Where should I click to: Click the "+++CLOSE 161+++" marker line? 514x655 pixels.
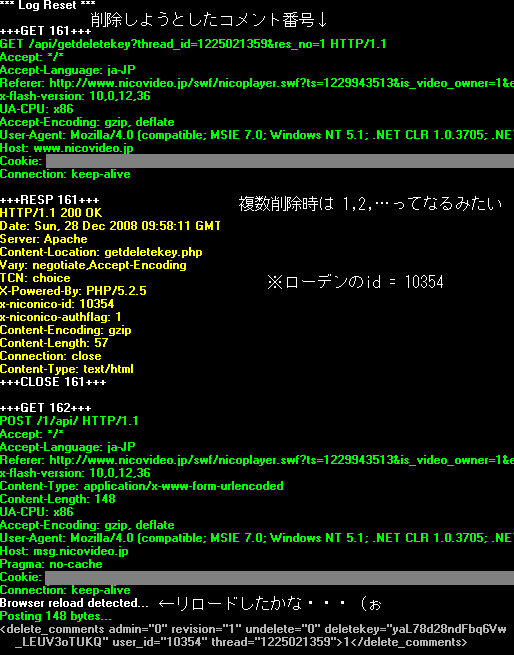click(53, 382)
